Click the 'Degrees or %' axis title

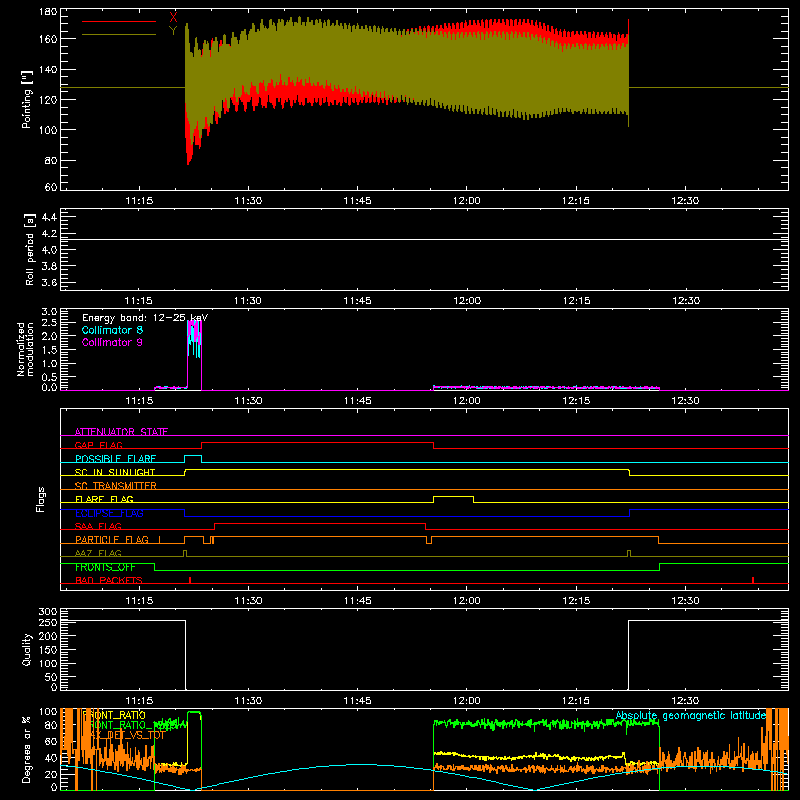point(27,749)
